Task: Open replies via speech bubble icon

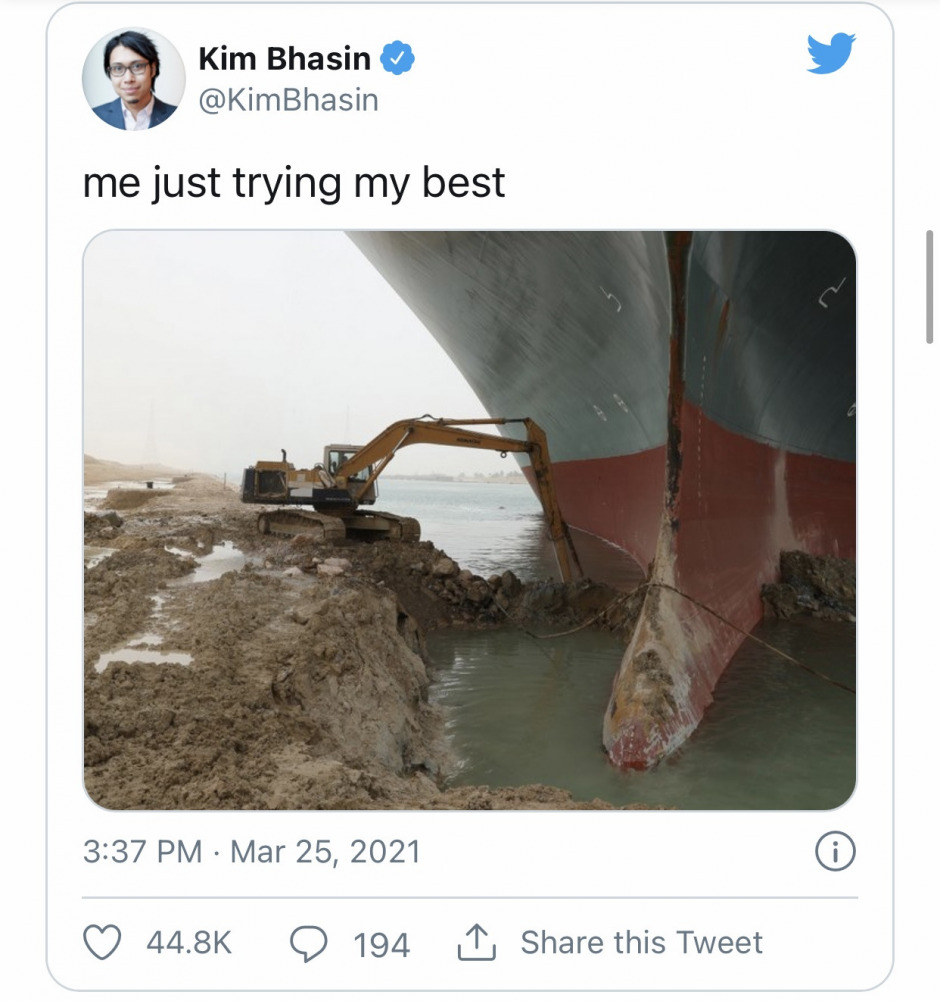Action: click(309, 944)
